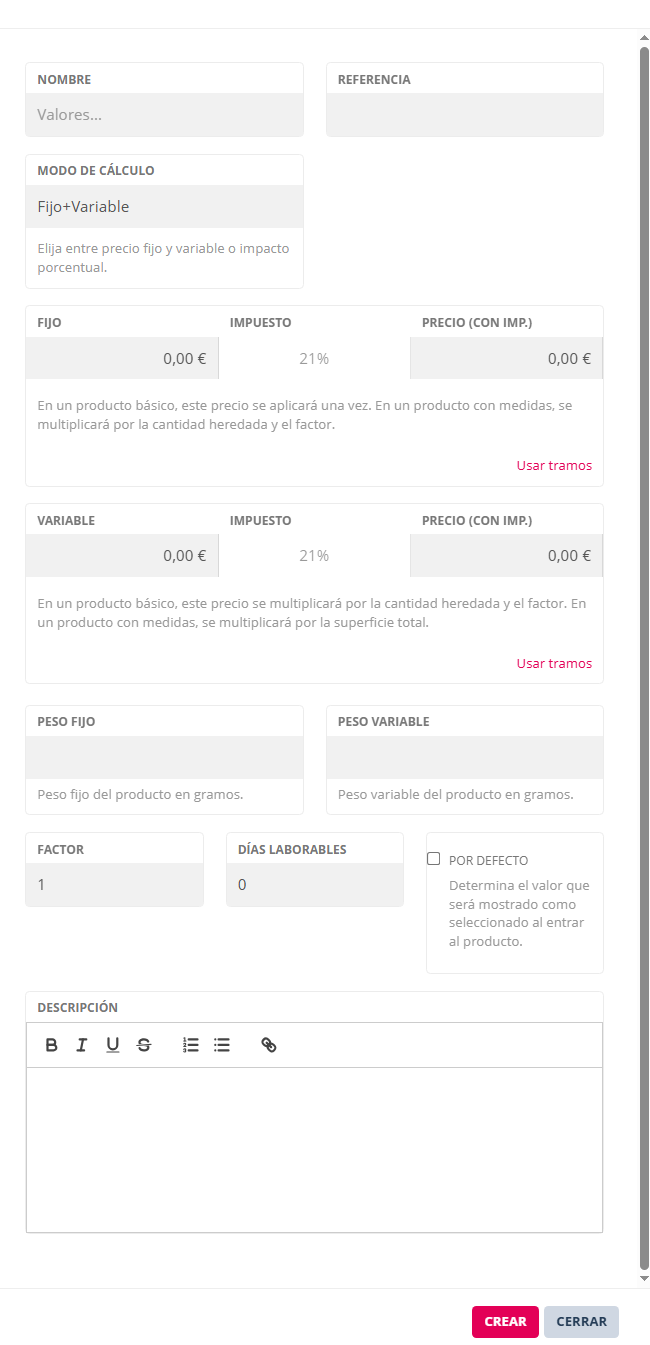Select the Fijo price field

click(122, 358)
